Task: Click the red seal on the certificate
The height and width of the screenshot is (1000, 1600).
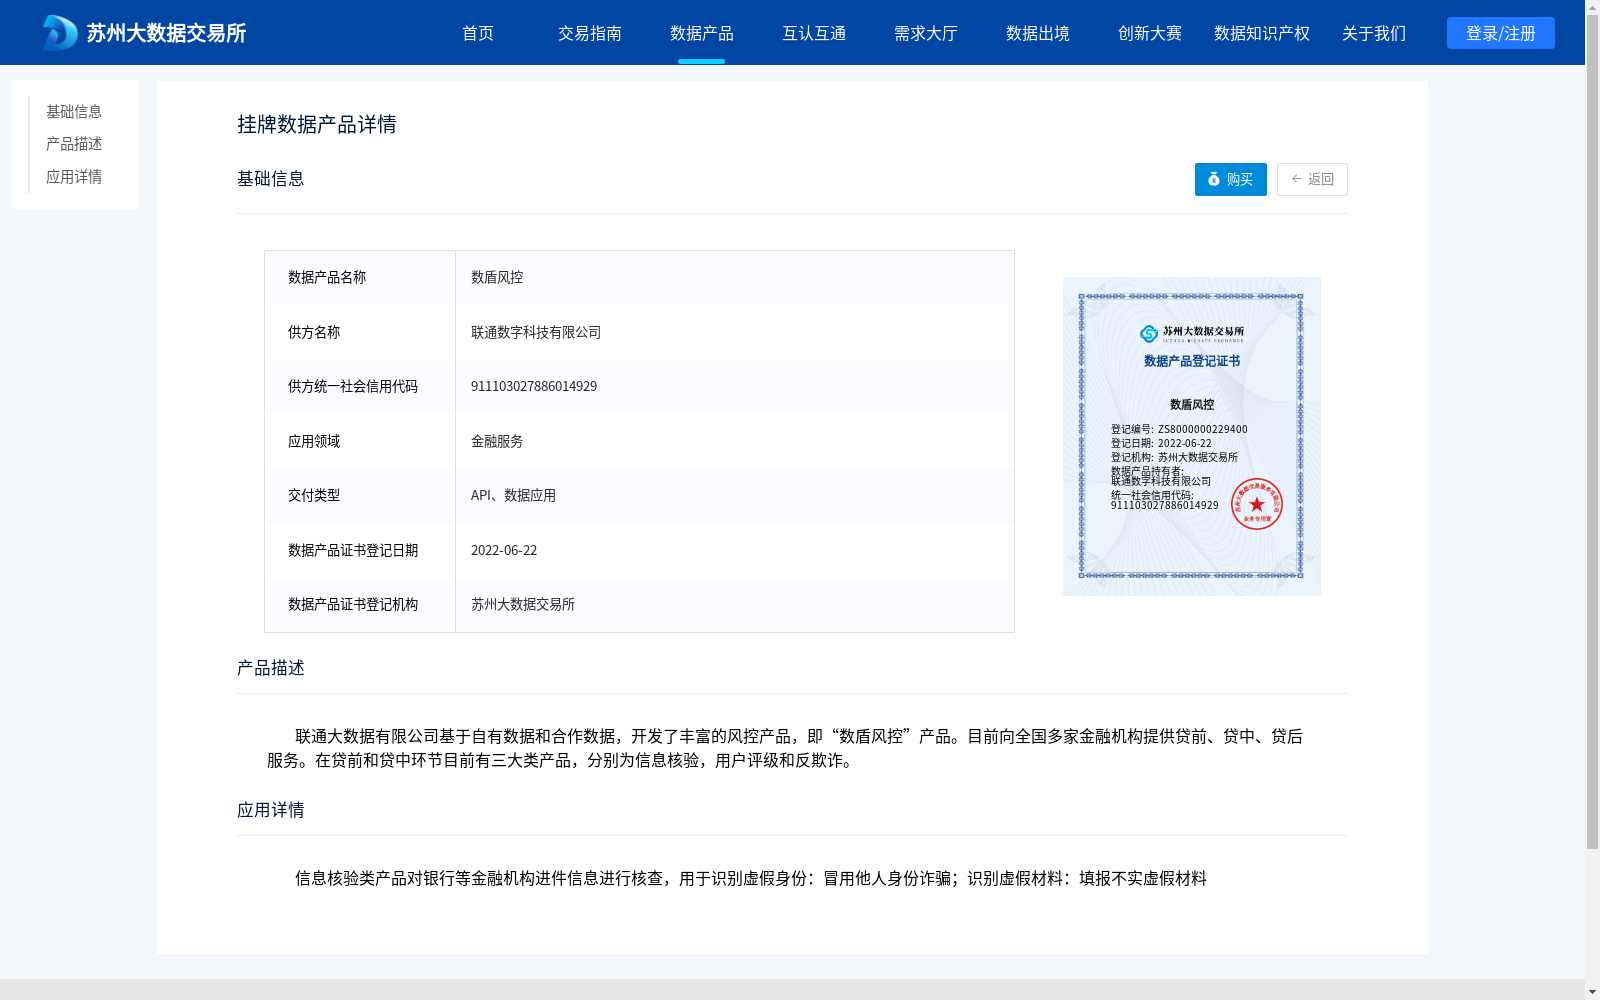Action: tap(1256, 504)
